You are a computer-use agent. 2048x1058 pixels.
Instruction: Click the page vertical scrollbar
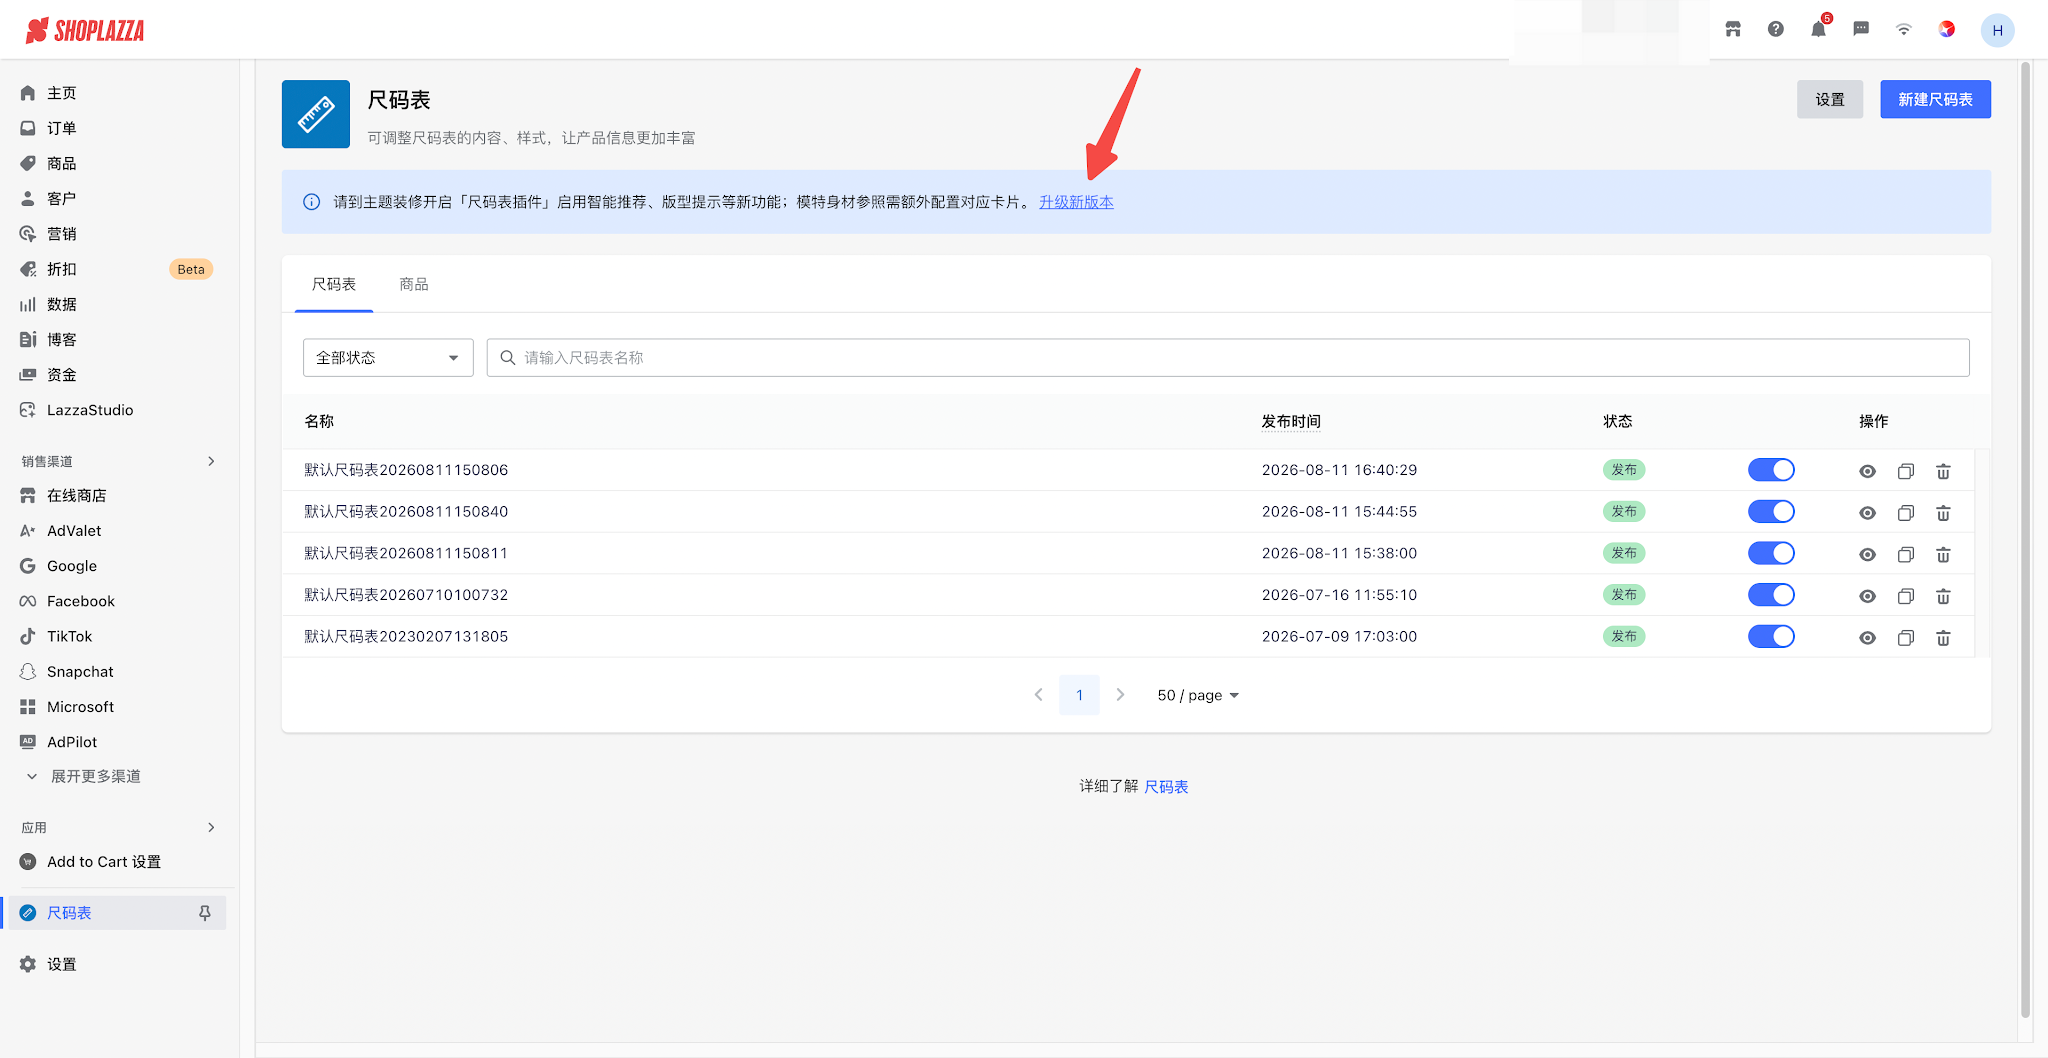pos(2025,540)
